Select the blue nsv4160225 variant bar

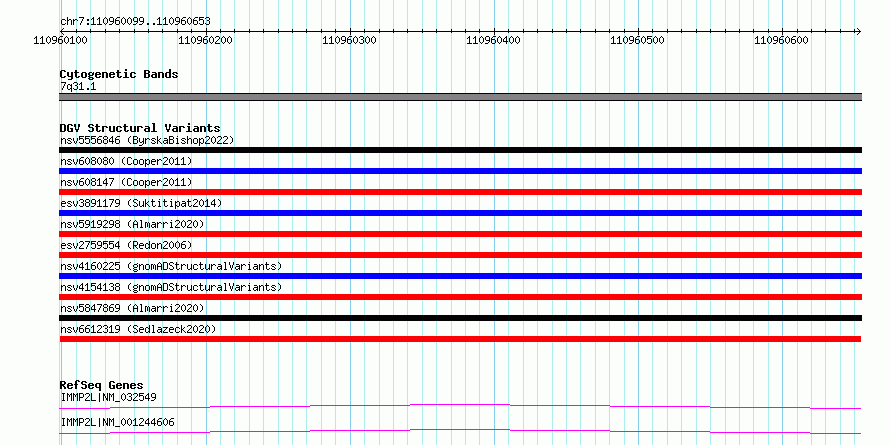pos(461,276)
